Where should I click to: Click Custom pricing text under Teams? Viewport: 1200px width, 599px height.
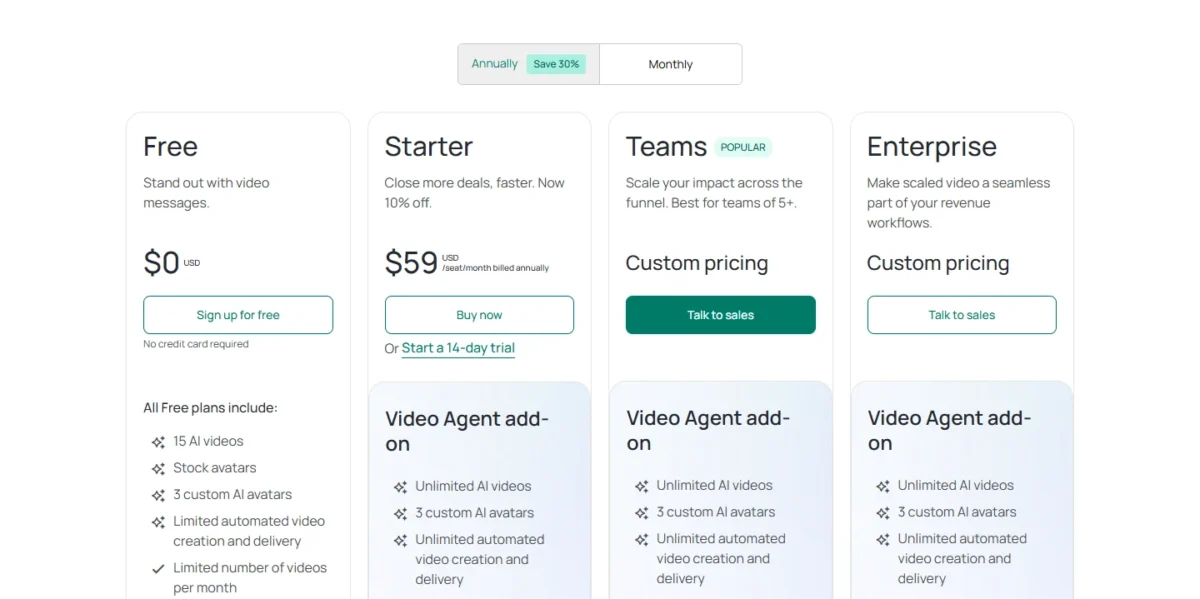tap(697, 264)
